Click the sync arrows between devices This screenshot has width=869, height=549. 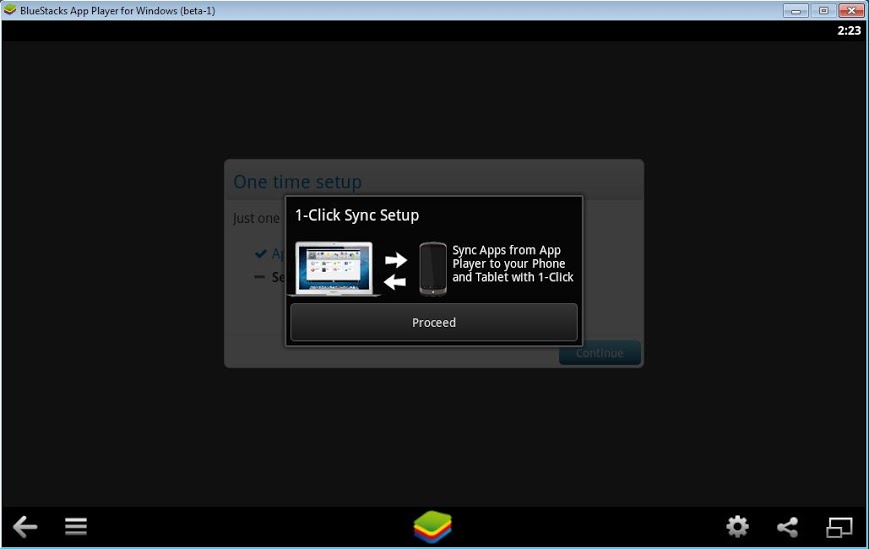[x=396, y=270]
